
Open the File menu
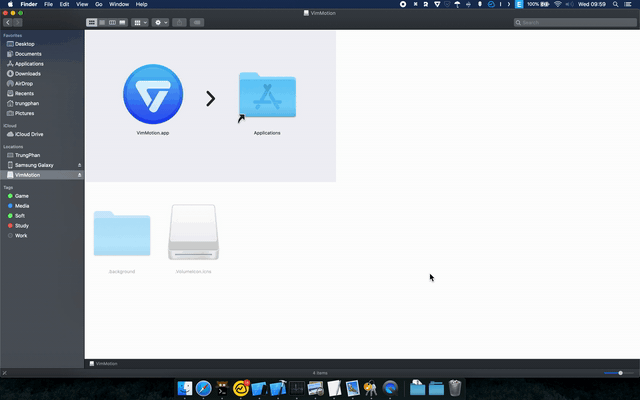[48, 4]
